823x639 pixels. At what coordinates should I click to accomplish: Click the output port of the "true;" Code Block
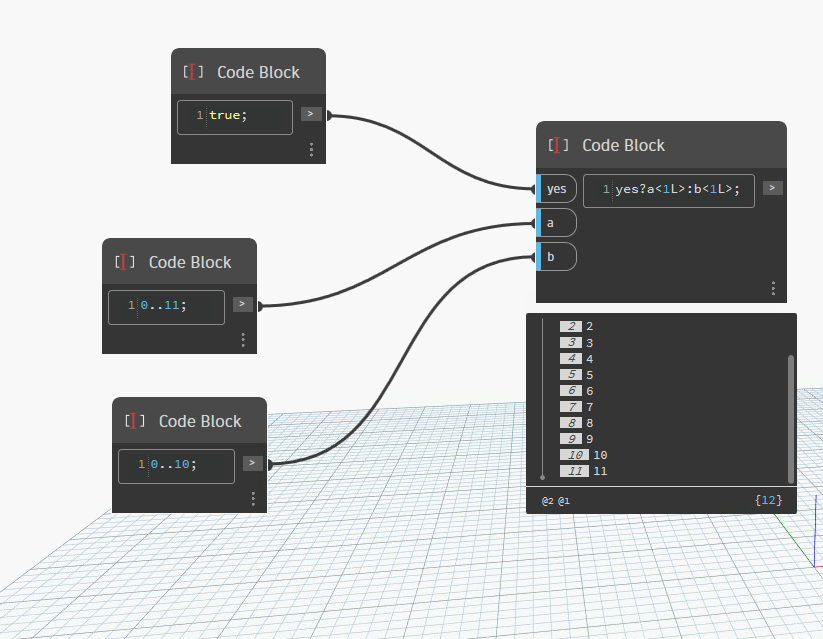[310, 113]
